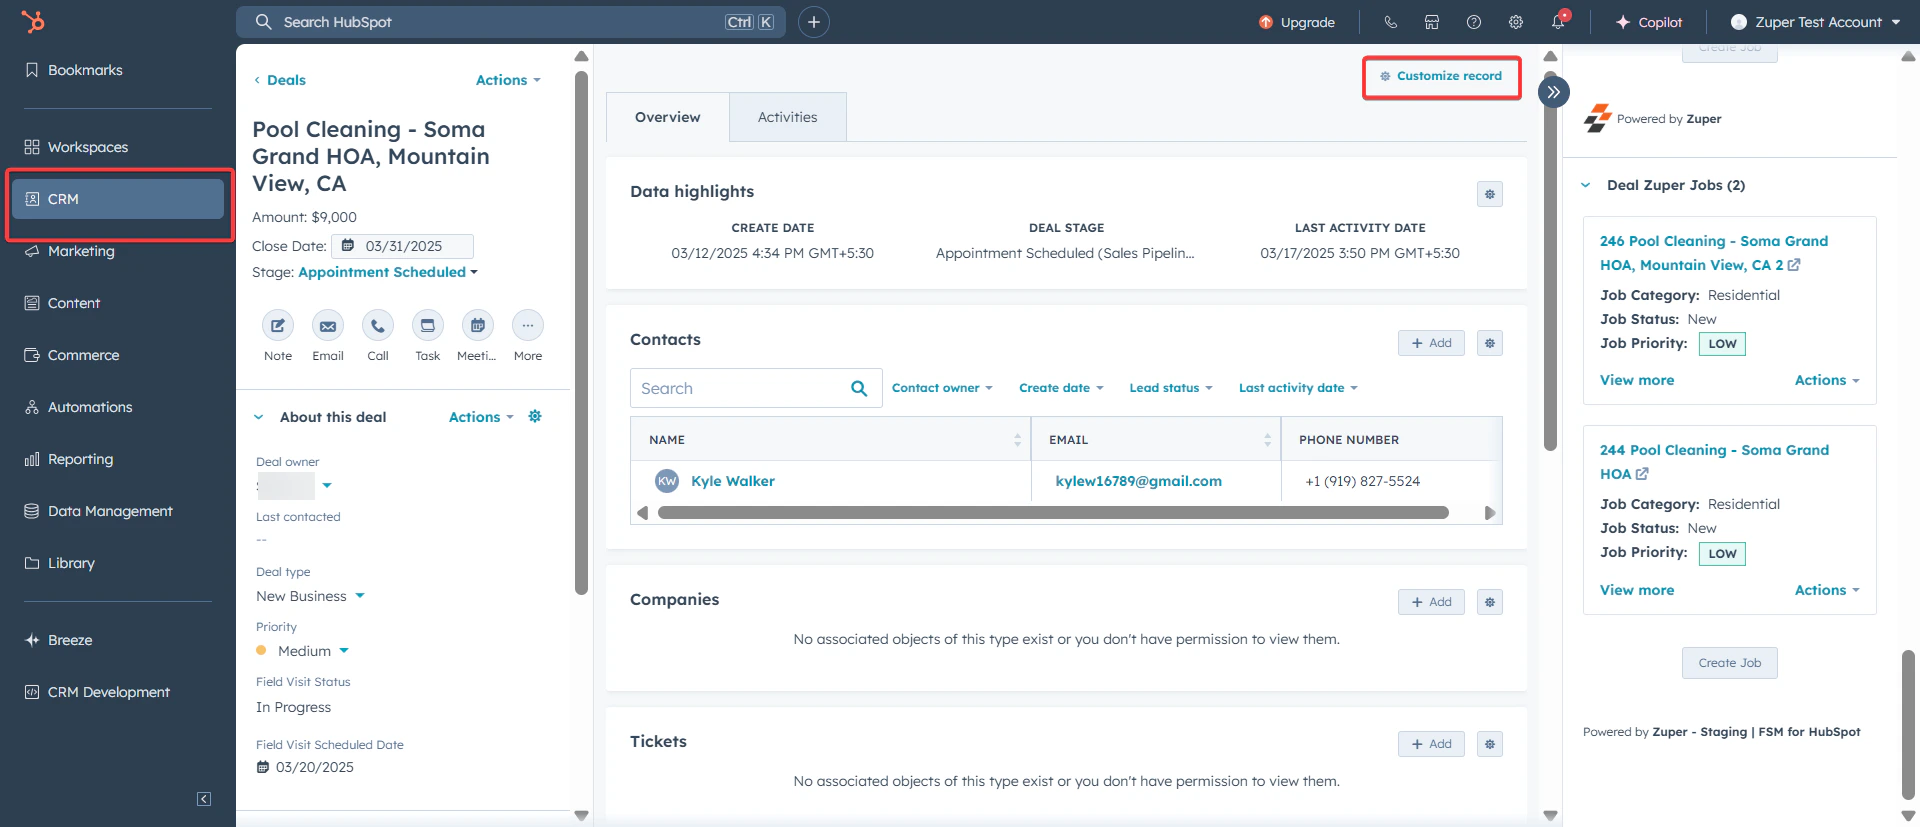
Task: Open Contacts card settings gear
Action: [1490, 343]
